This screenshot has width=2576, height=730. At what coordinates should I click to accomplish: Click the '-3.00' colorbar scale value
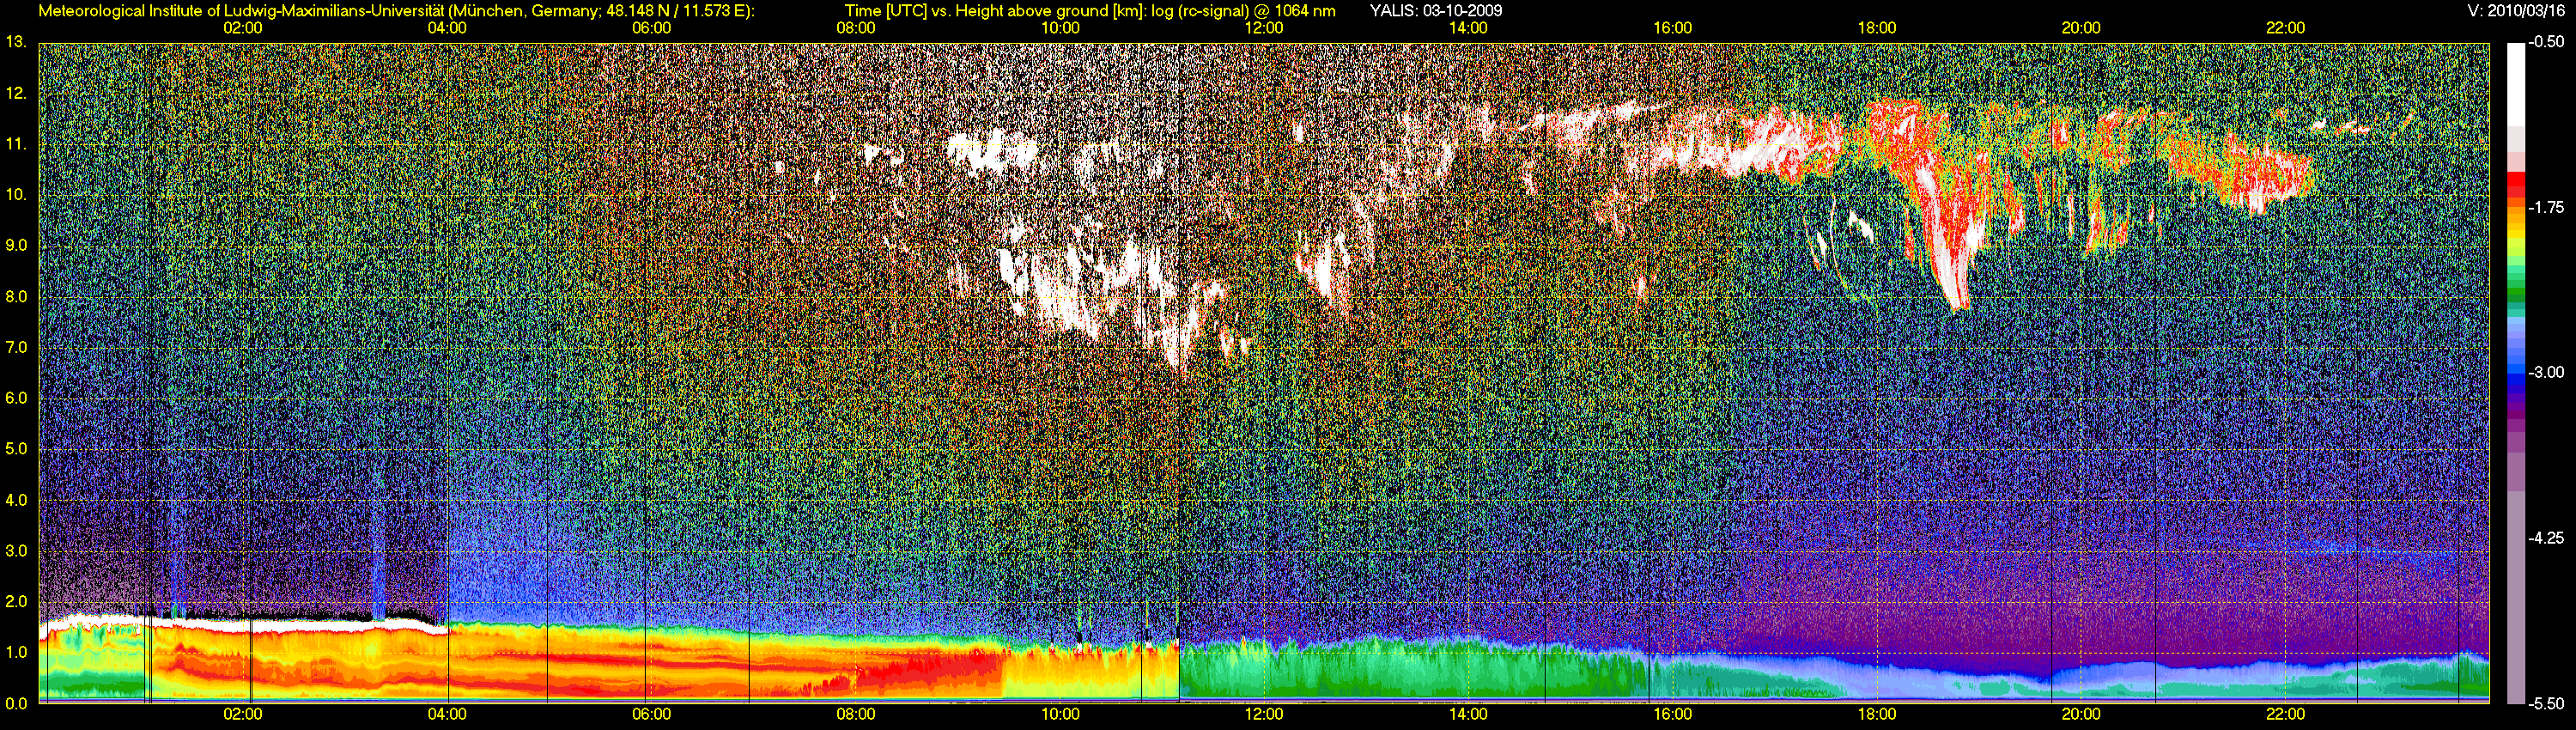point(2546,372)
